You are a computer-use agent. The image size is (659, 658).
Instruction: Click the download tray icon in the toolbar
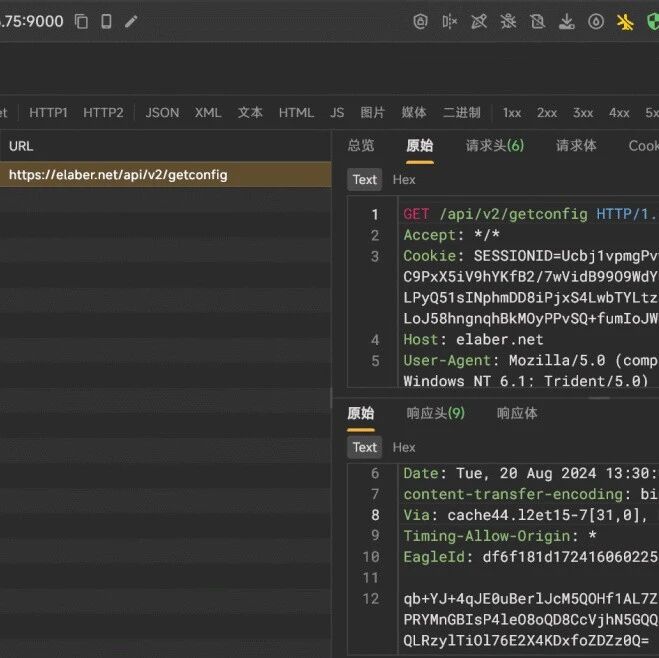coord(567,21)
